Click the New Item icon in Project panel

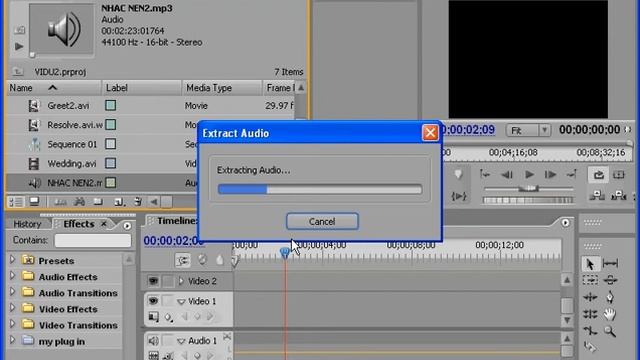pos(119,202)
